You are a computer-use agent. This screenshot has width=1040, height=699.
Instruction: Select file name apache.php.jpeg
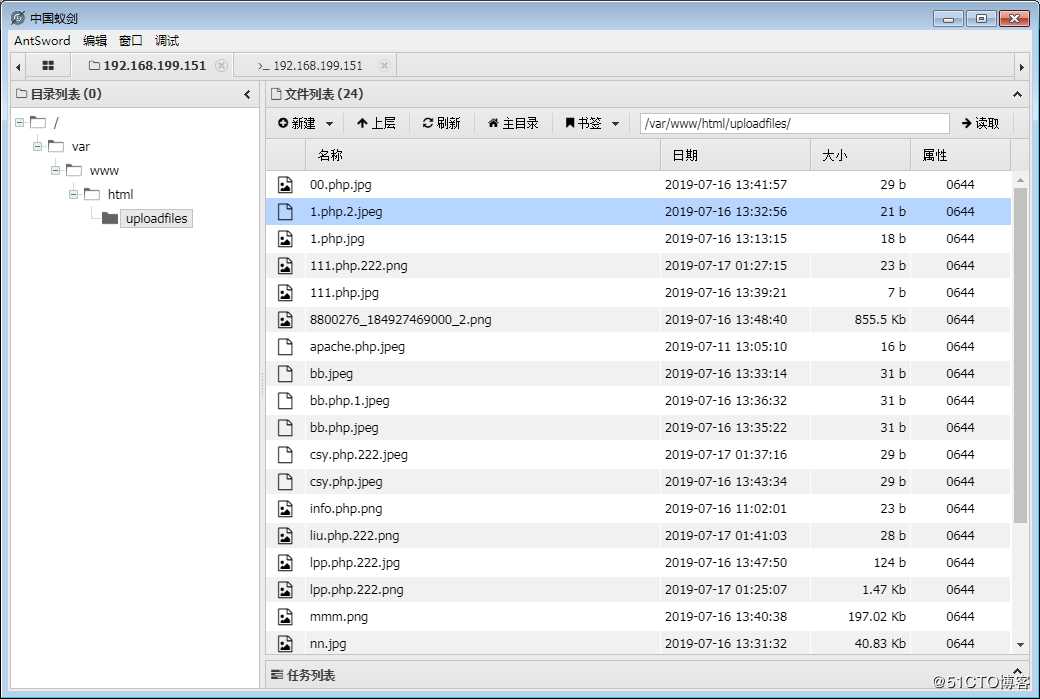point(357,347)
